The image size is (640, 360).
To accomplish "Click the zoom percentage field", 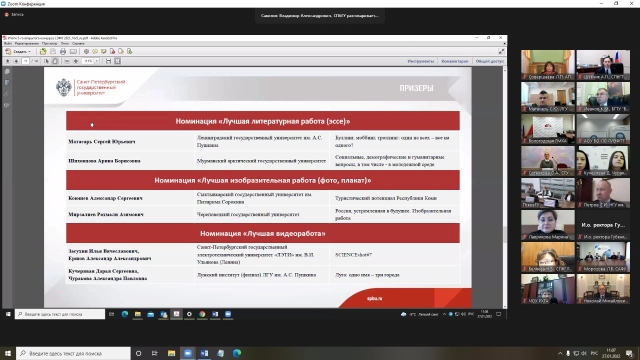I will pyautogui.click(x=88, y=61).
